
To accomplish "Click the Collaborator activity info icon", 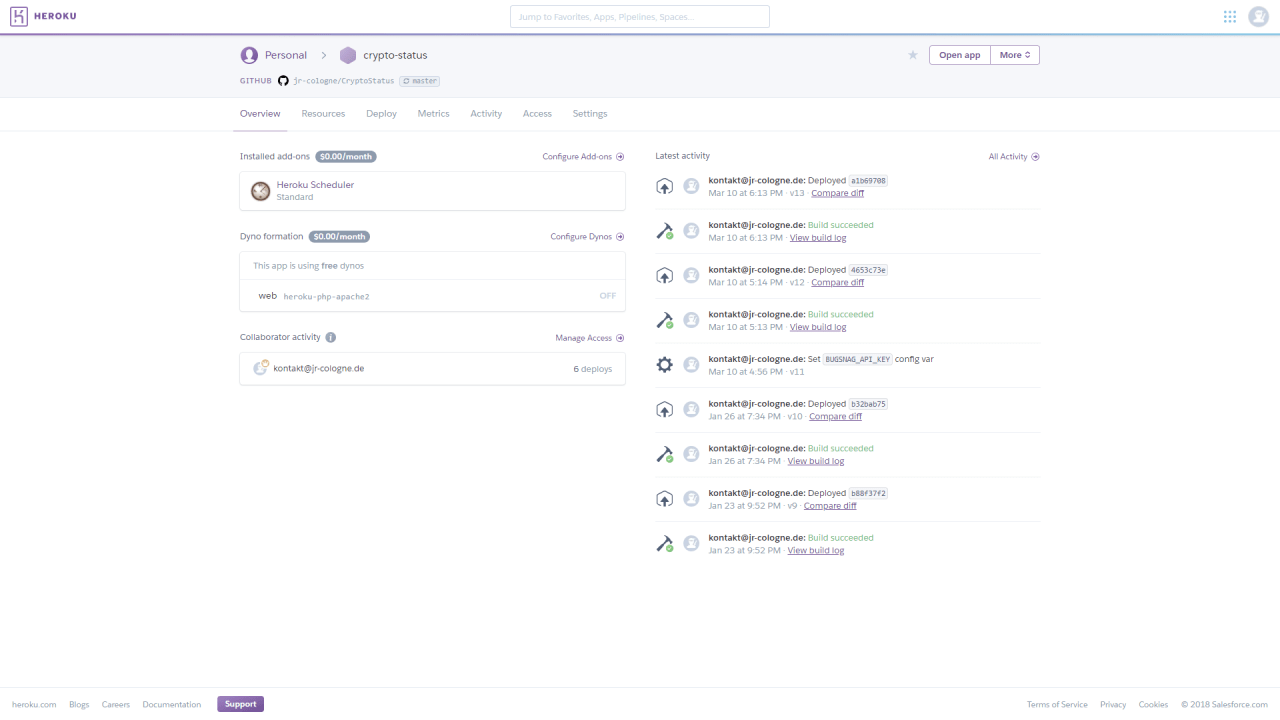I will click(x=330, y=338).
